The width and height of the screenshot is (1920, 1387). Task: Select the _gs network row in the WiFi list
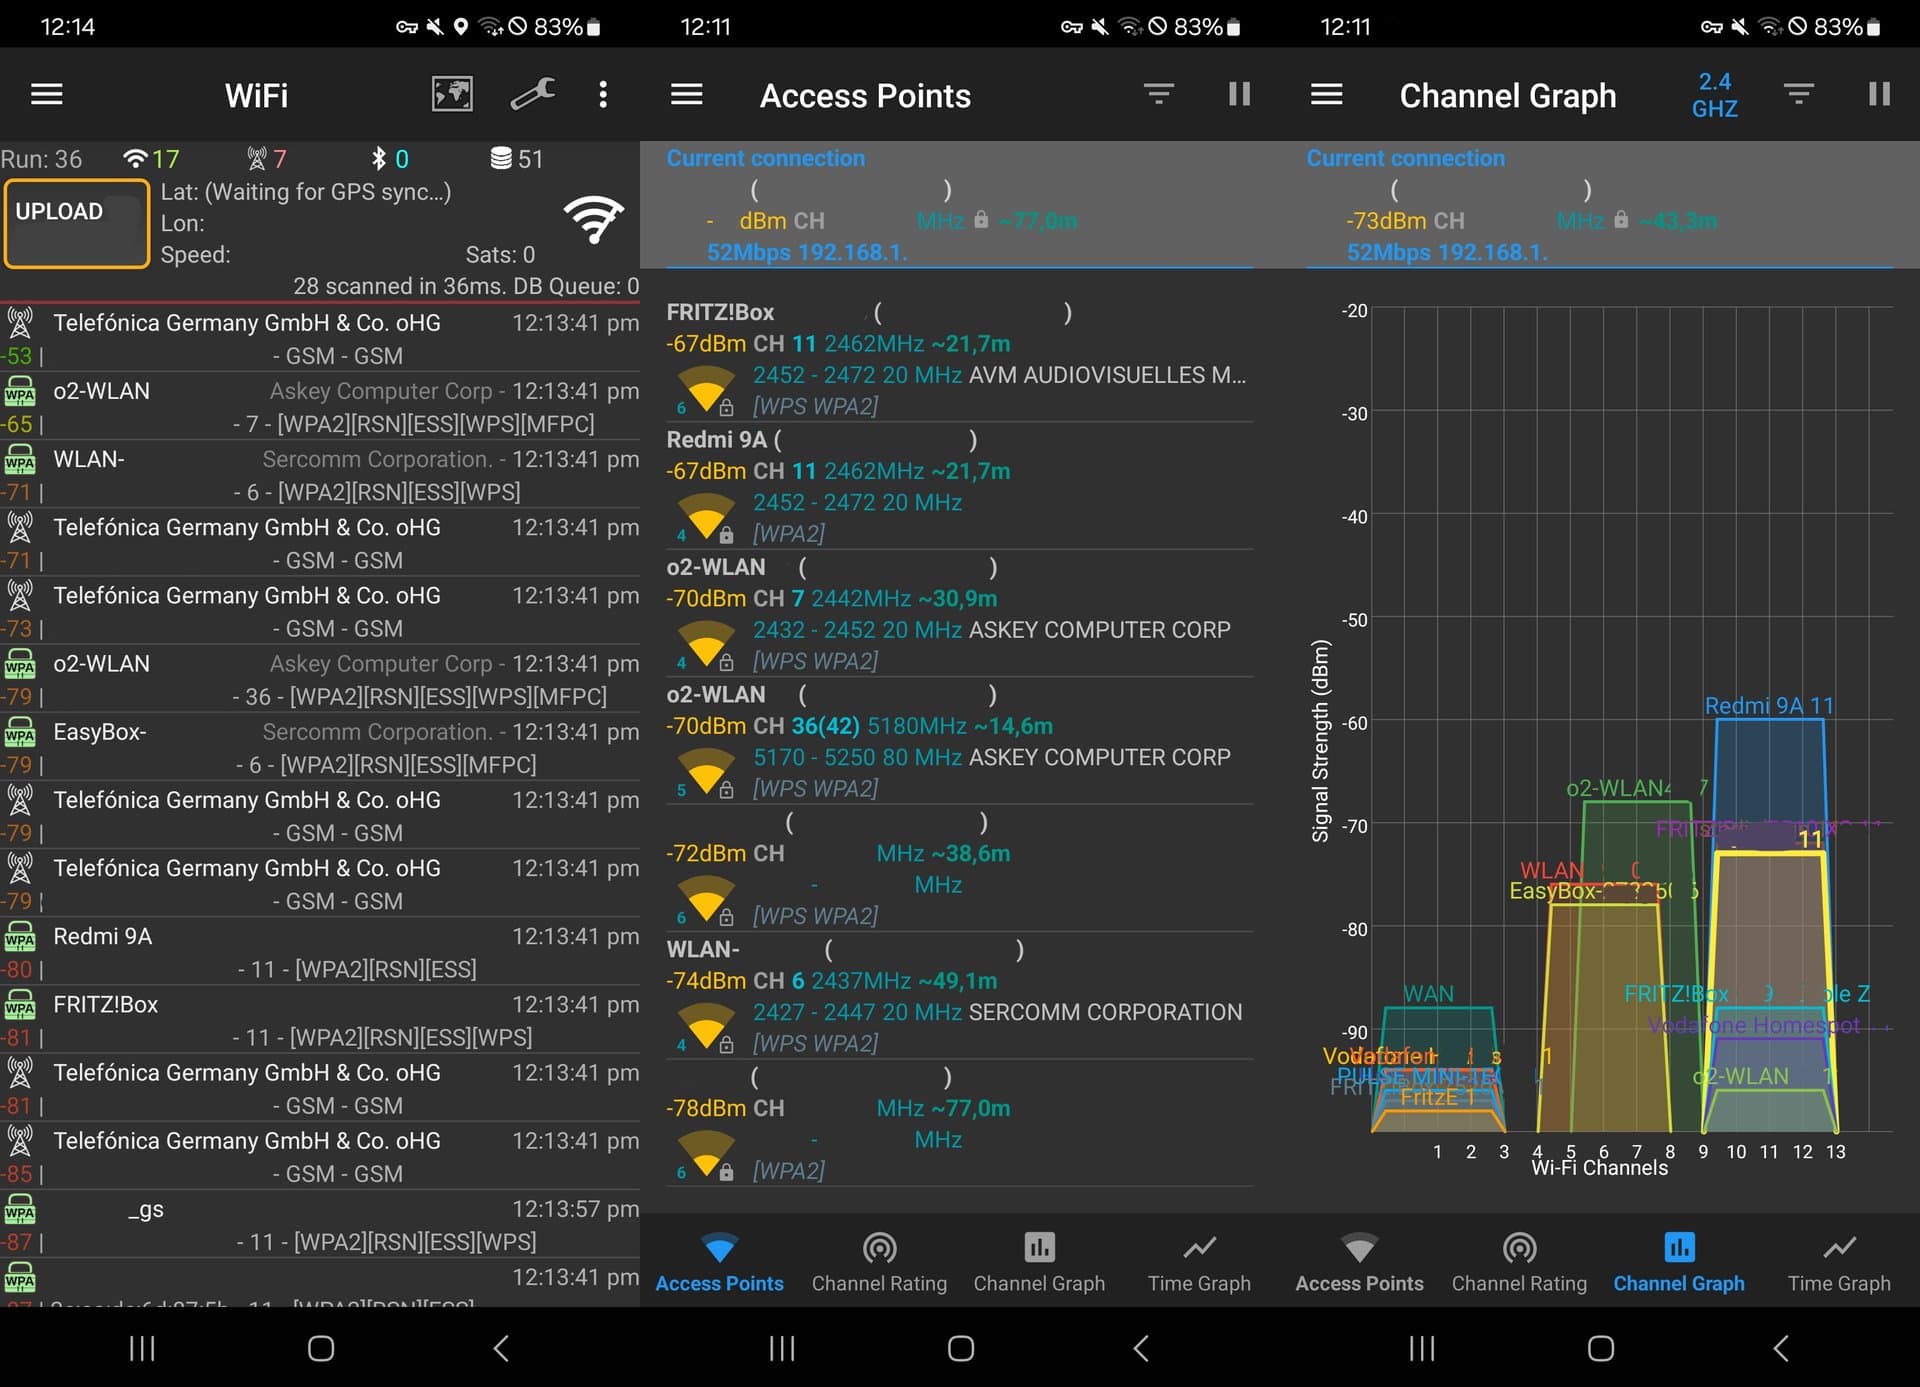click(320, 1225)
